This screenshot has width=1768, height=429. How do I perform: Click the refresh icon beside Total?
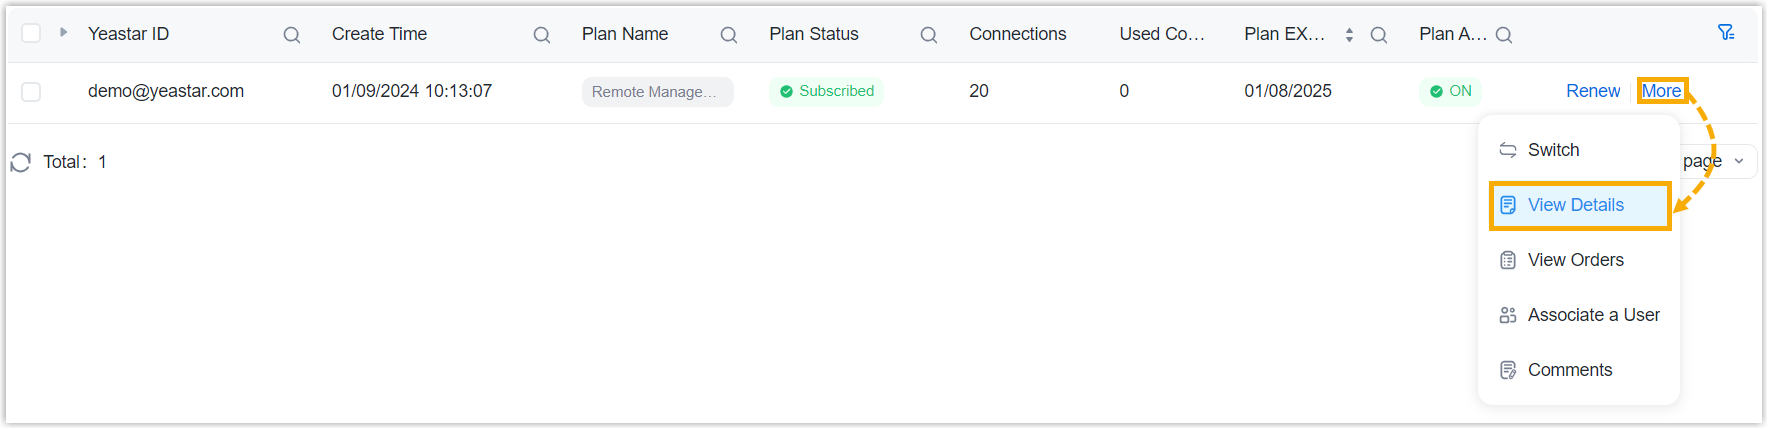pyautogui.click(x=21, y=162)
